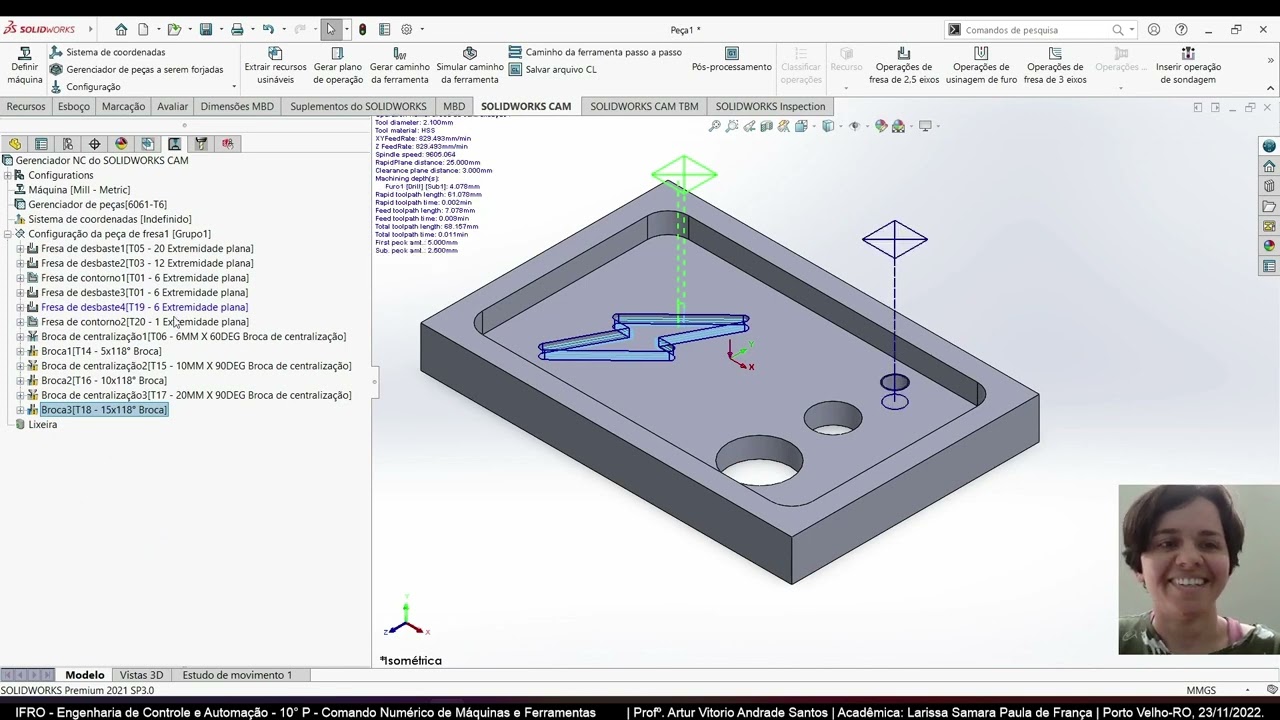The height and width of the screenshot is (720, 1280).
Task: Open Operações de fresa de 3 eixos
Action: (x=1055, y=66)
